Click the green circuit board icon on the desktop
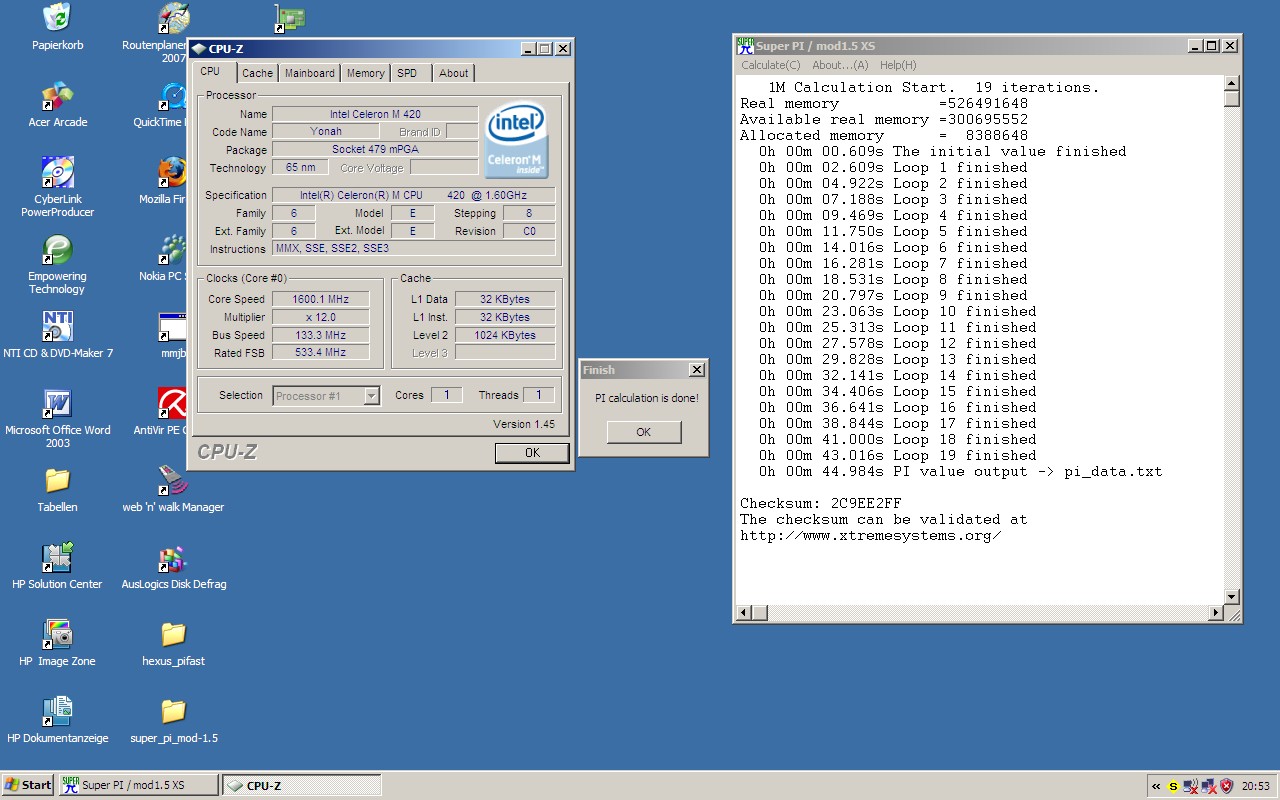 [290, 18]
